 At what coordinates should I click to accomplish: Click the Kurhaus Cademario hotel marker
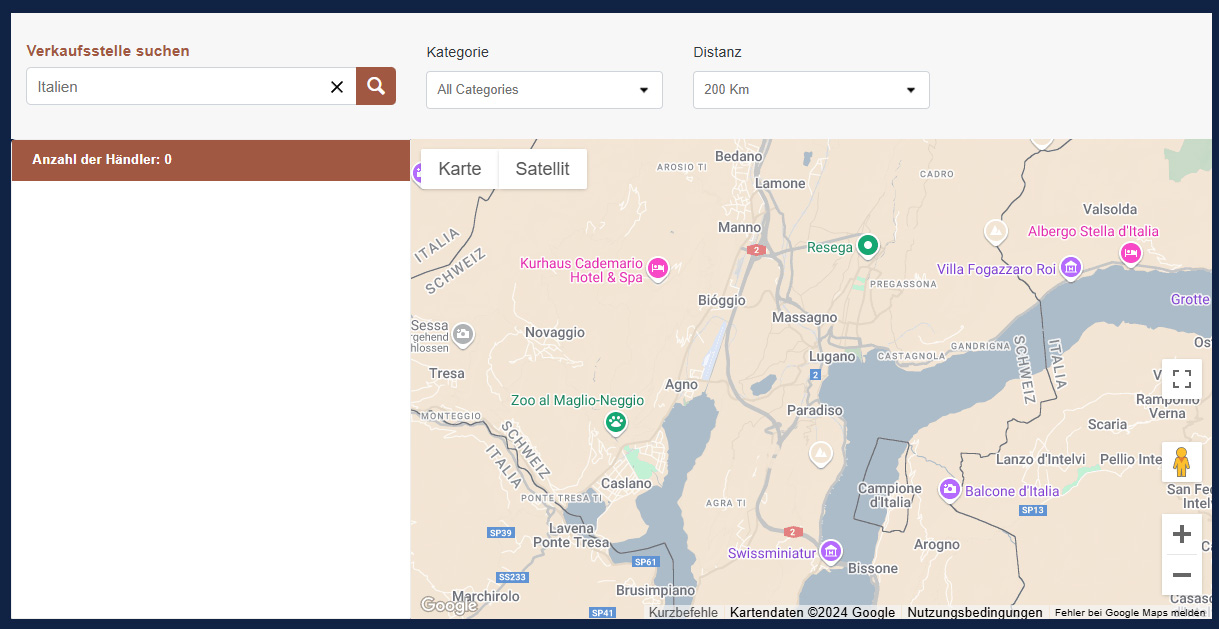click(658, 268)
